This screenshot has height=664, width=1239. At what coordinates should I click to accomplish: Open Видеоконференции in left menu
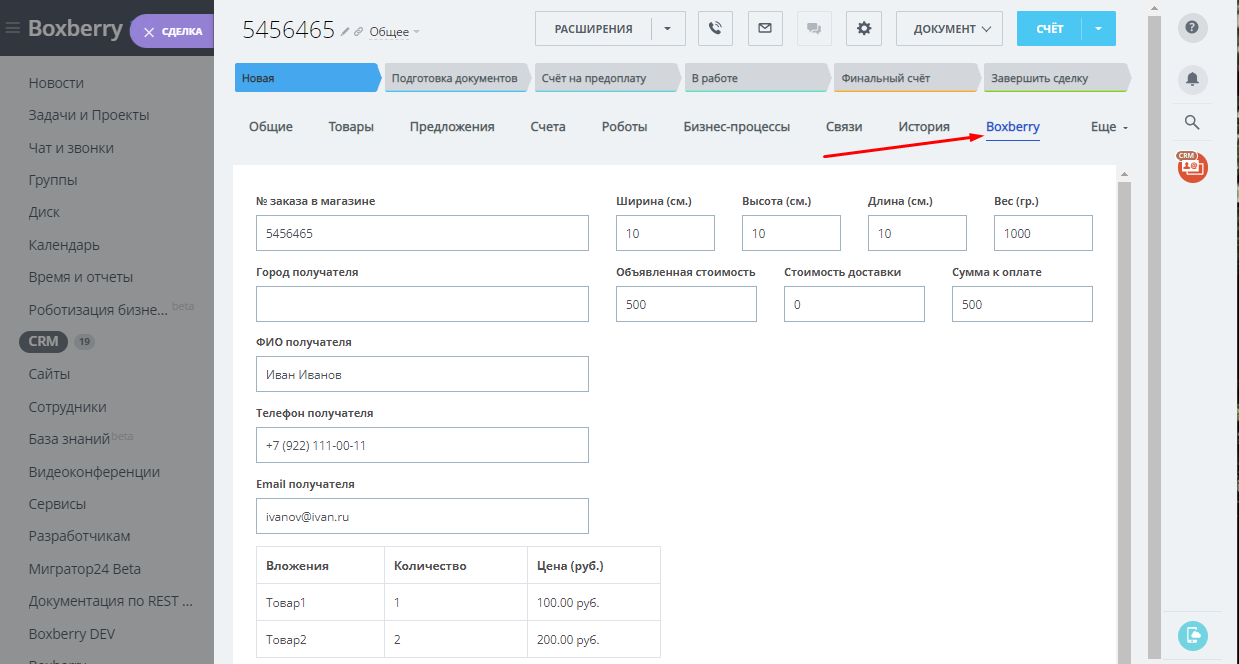click(x=94, y=472)
